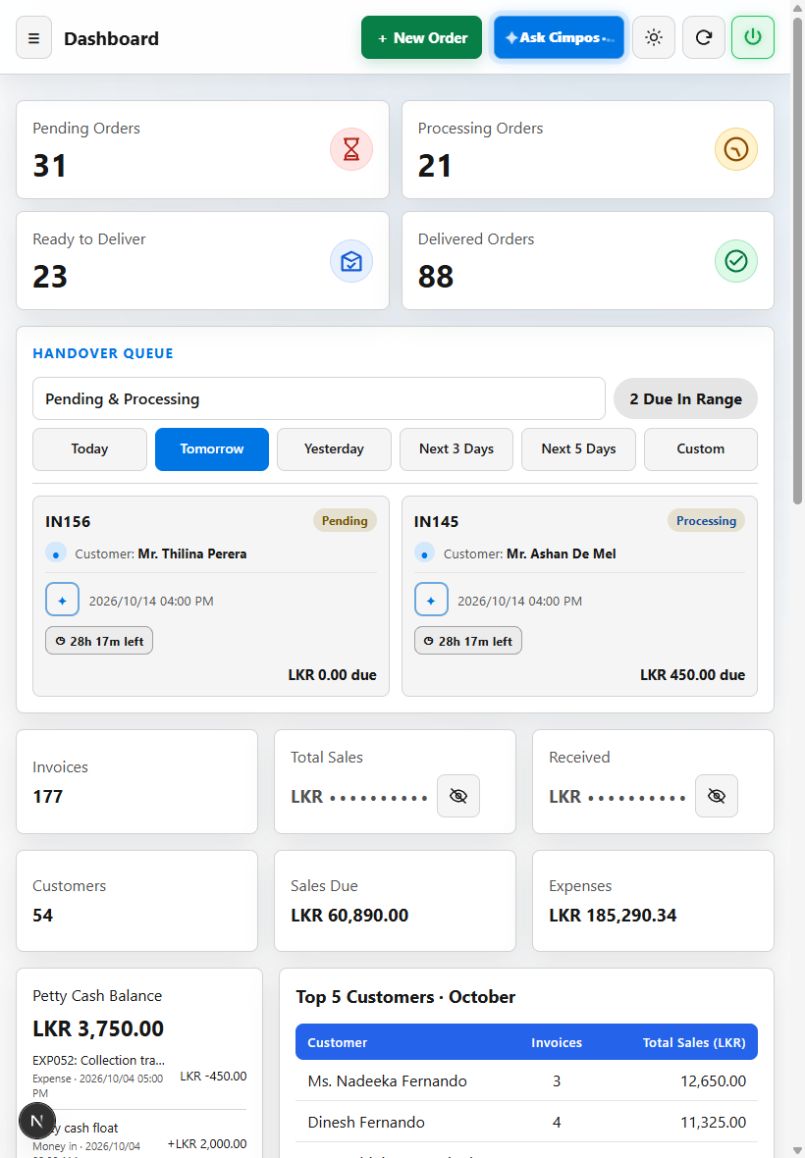Open the Ready to Deliver card

click(x=202, y=261)
